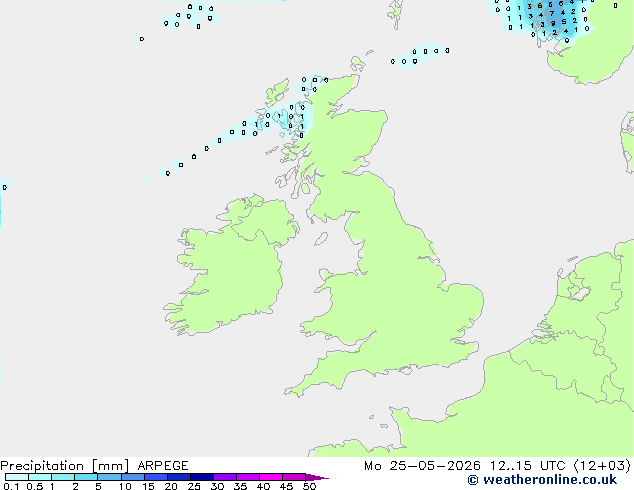
Task: Click the "Precipitation" title word
Action: 42,466
